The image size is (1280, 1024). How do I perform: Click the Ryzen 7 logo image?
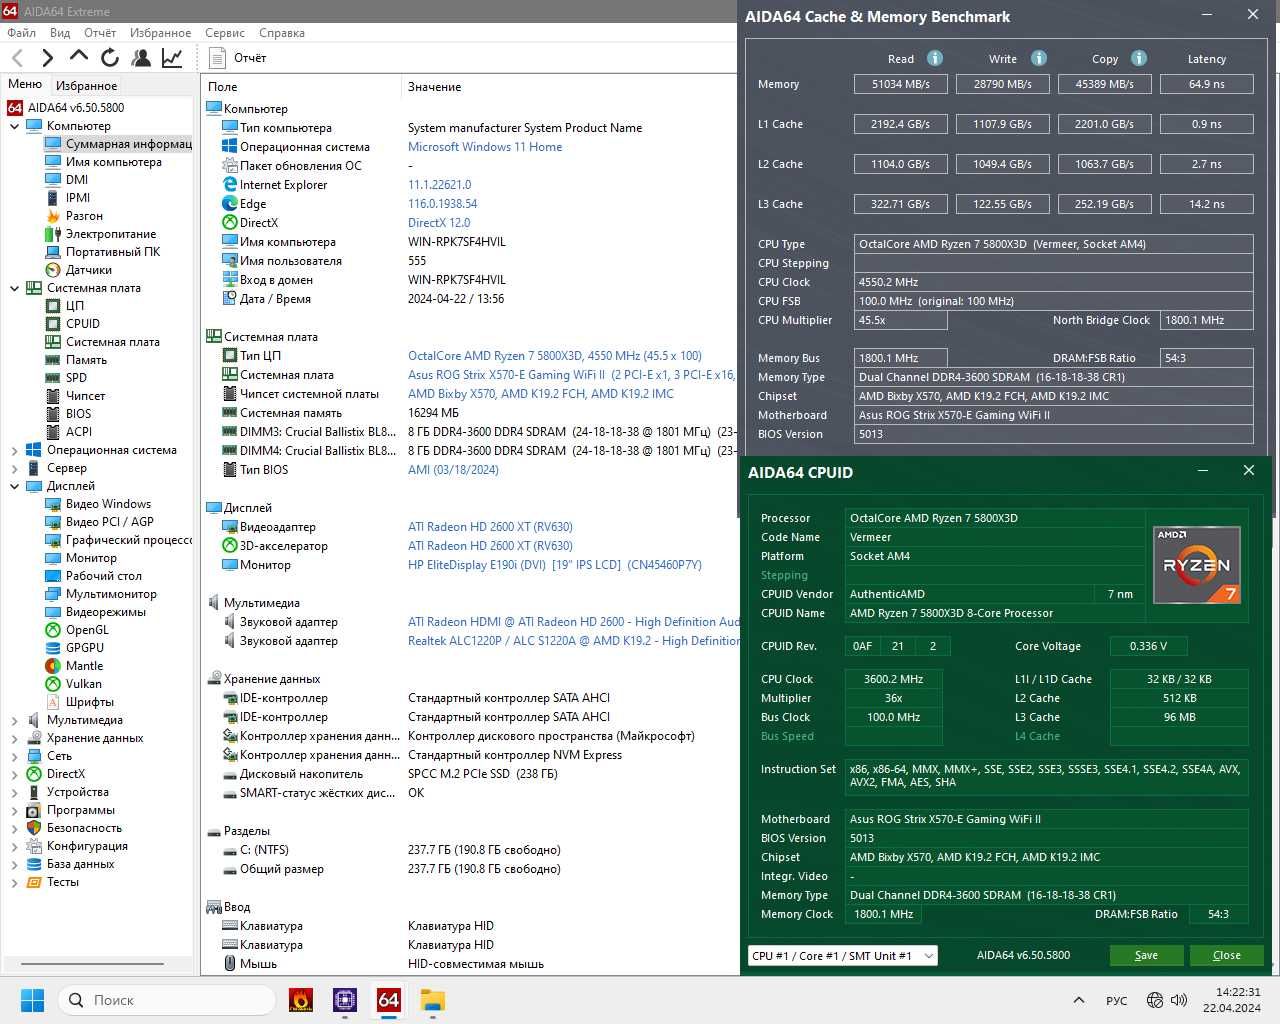(1197, 565)
